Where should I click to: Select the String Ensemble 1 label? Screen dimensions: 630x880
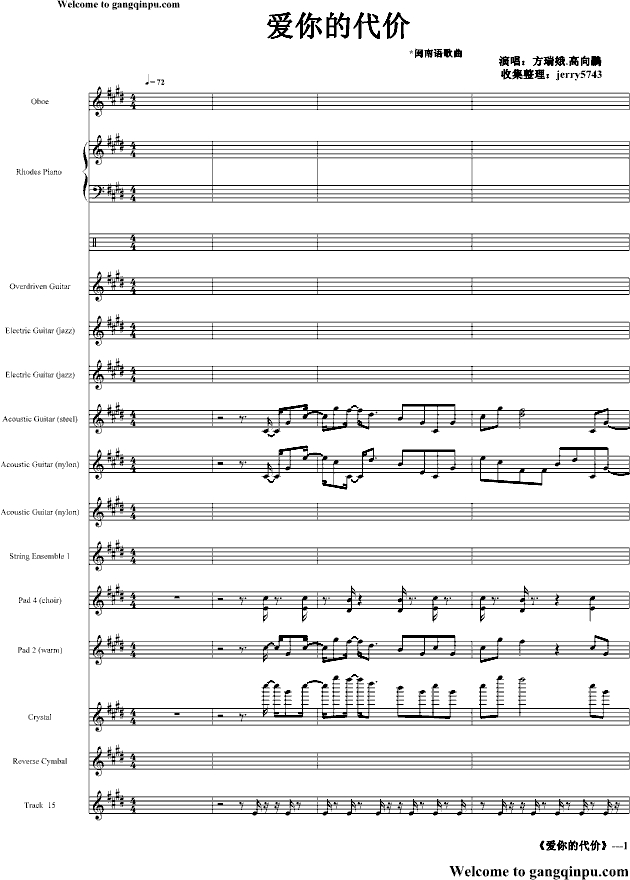(x=40, y=556)
